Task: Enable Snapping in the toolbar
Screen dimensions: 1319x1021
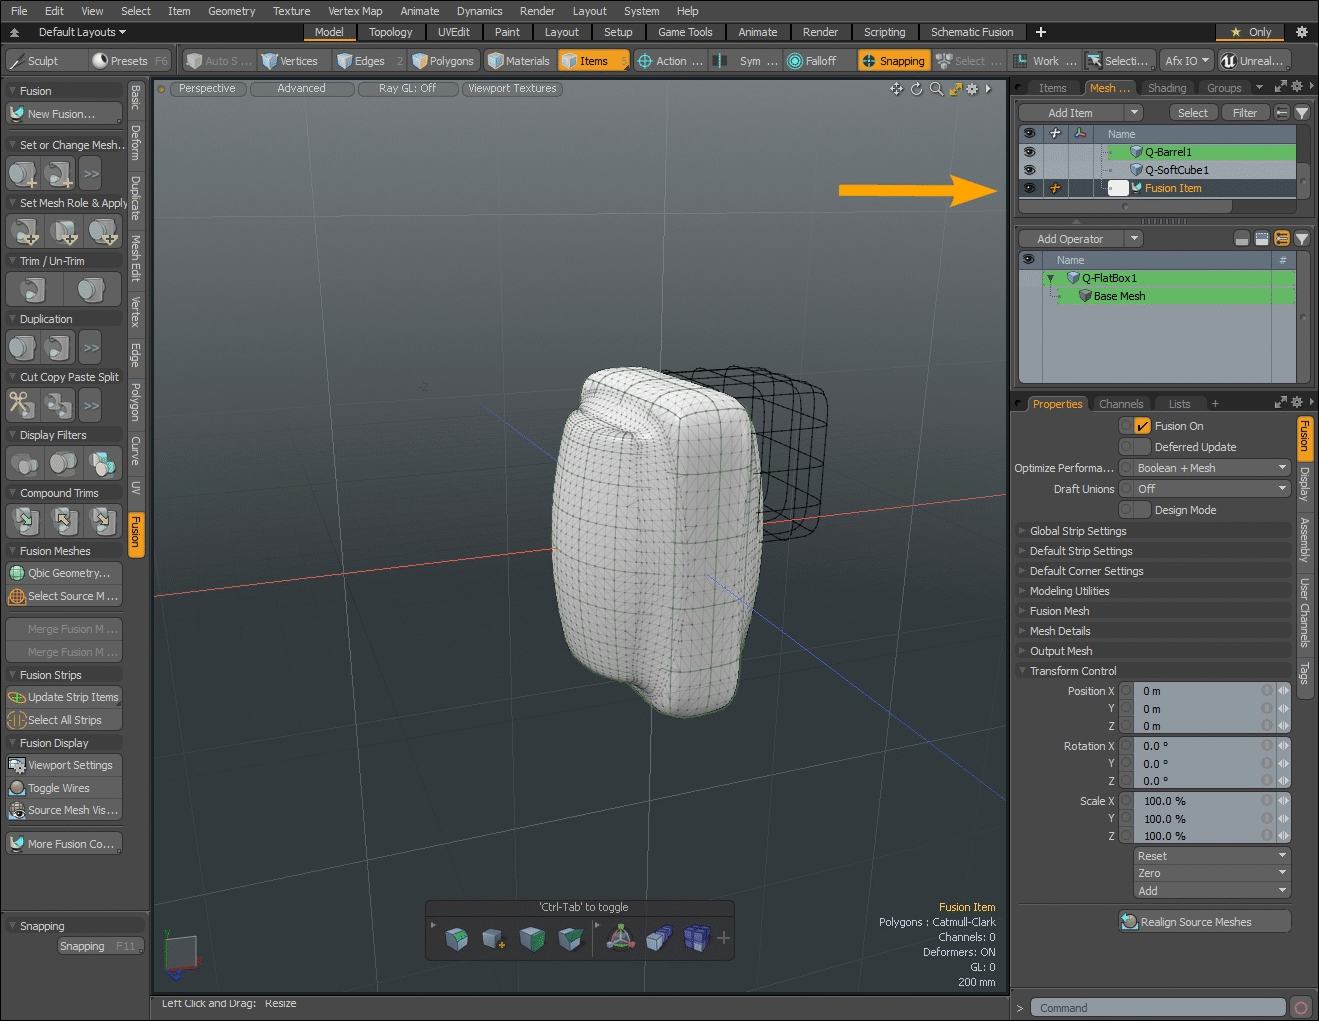Action: [x=893, y=61]
